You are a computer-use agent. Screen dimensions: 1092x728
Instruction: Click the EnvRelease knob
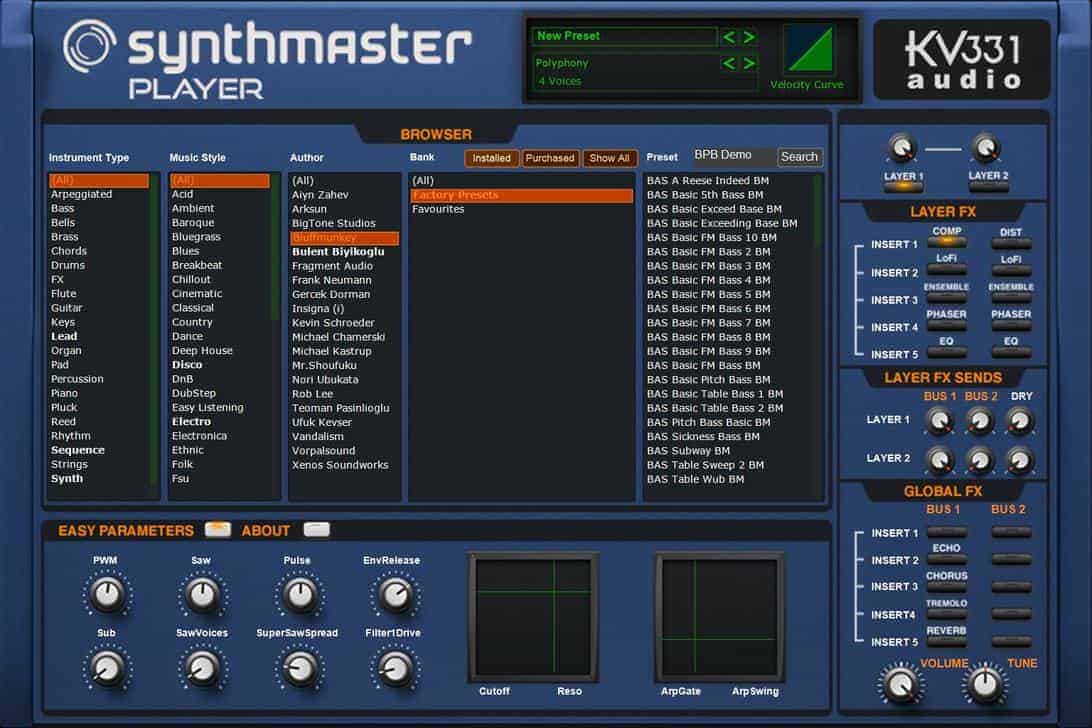[x=395, y=594]
